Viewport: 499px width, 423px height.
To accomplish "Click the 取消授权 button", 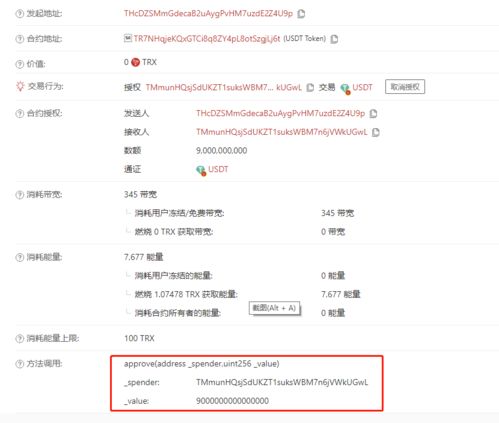I will [405, 87].
